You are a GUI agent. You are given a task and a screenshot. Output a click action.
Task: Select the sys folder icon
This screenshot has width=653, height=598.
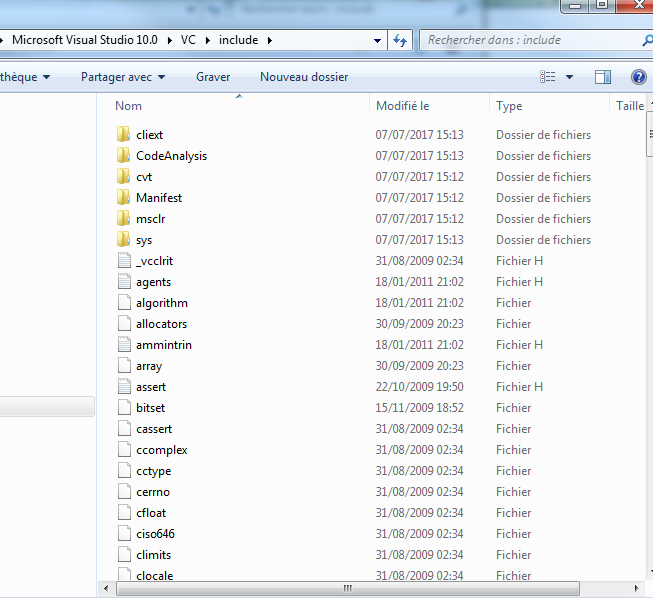tap(123, 239)
